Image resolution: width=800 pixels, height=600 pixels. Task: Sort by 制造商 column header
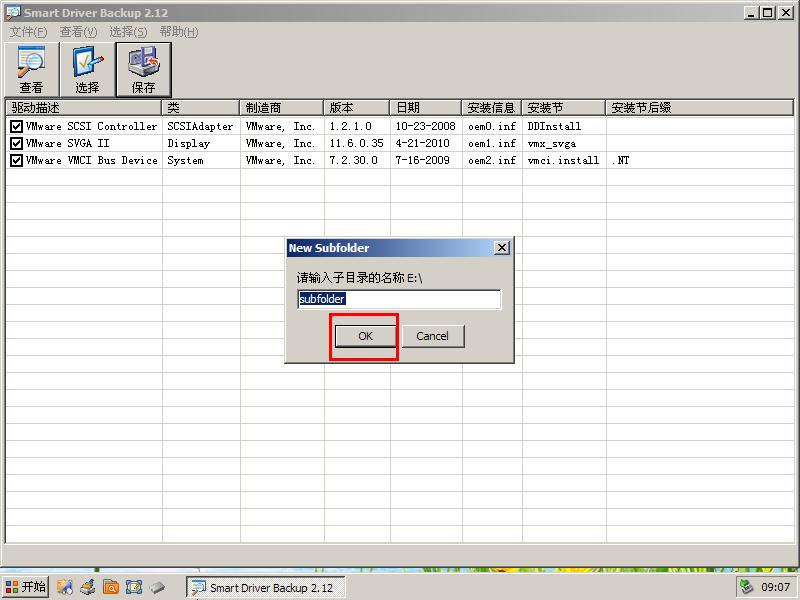click(x=282, y=108)
